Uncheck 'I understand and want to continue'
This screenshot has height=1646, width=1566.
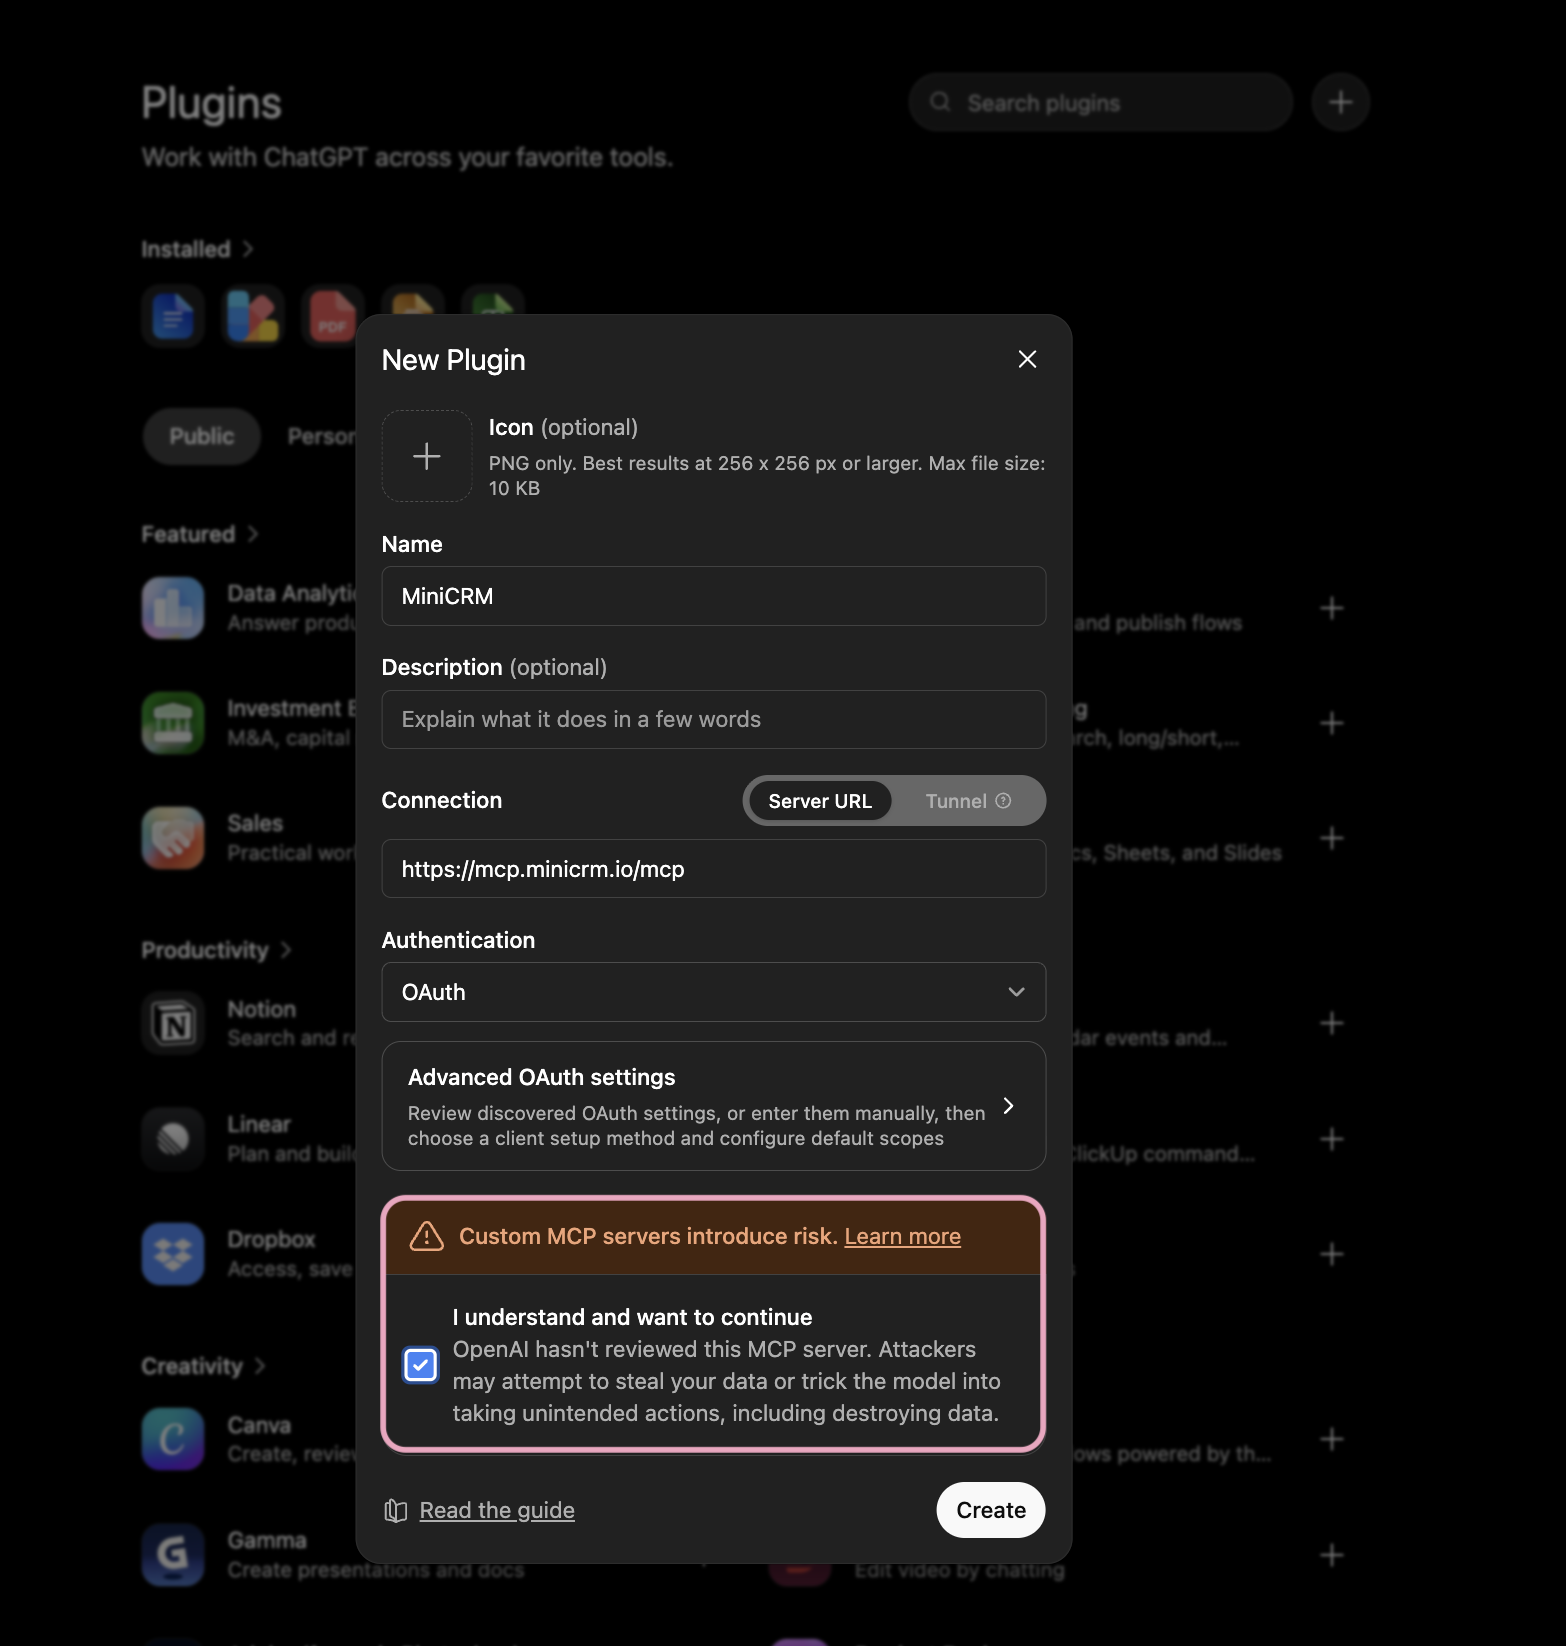click(421, 1365)
